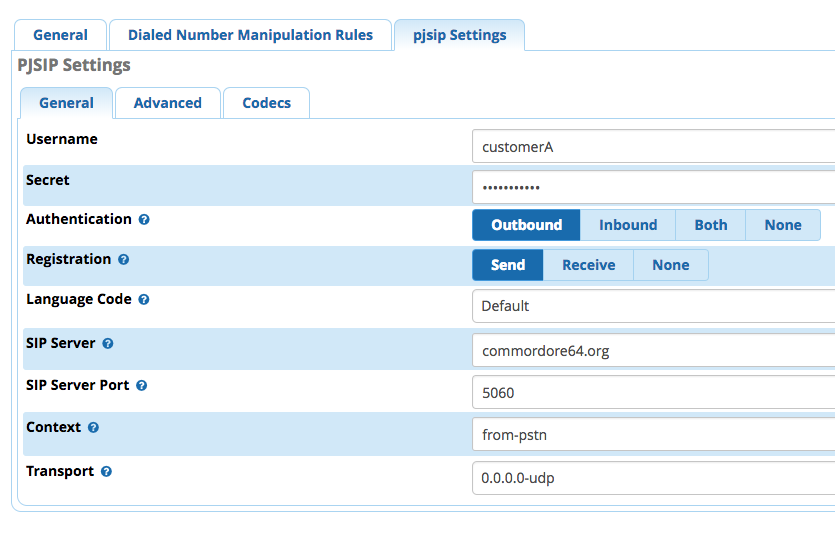
Task: View help for Context field
Action: [x=93, y=428]
